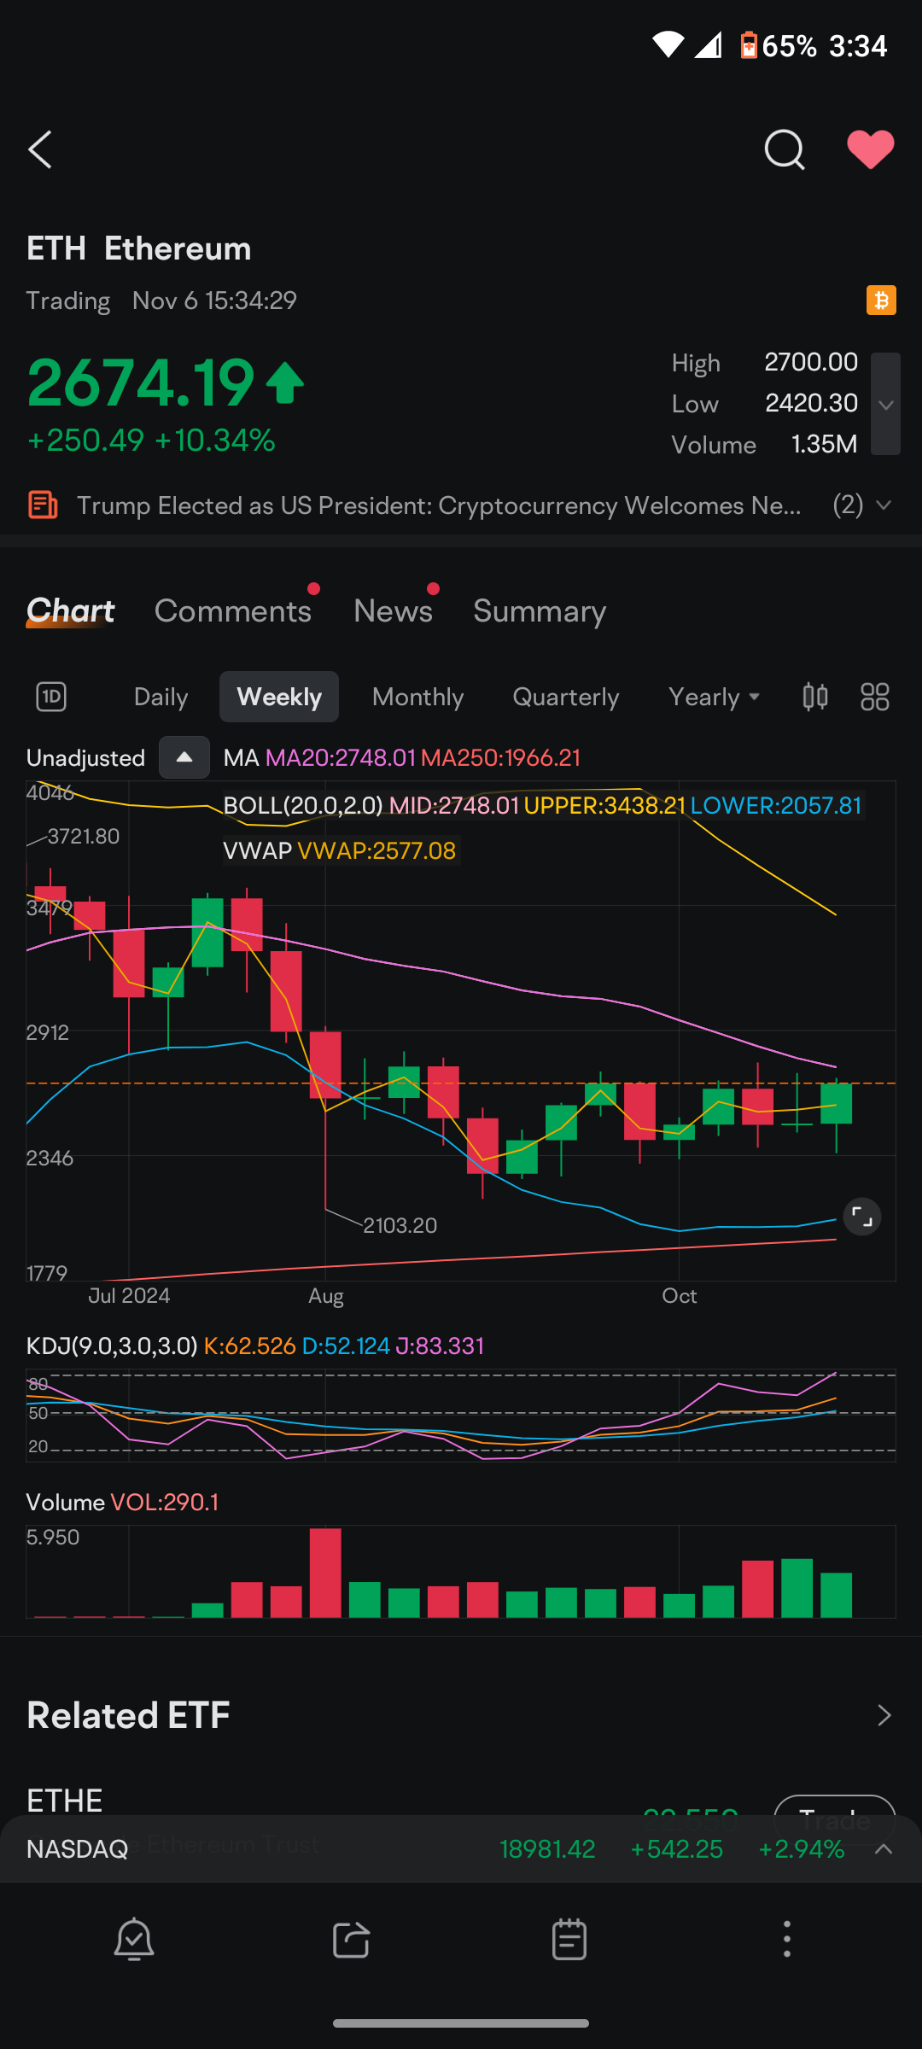Select the Quarterly chart interval
Viewport: 922px width, 2049px height.
[566, 697]
